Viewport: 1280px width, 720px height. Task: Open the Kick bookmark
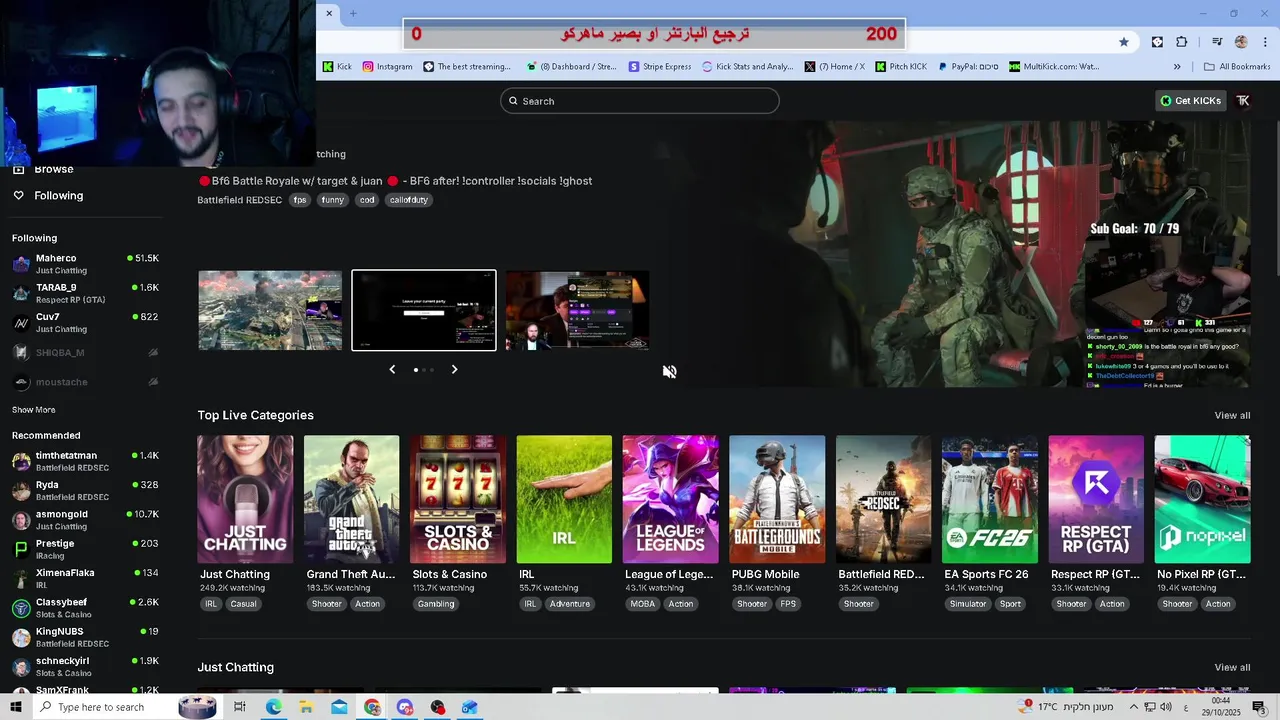337,67
